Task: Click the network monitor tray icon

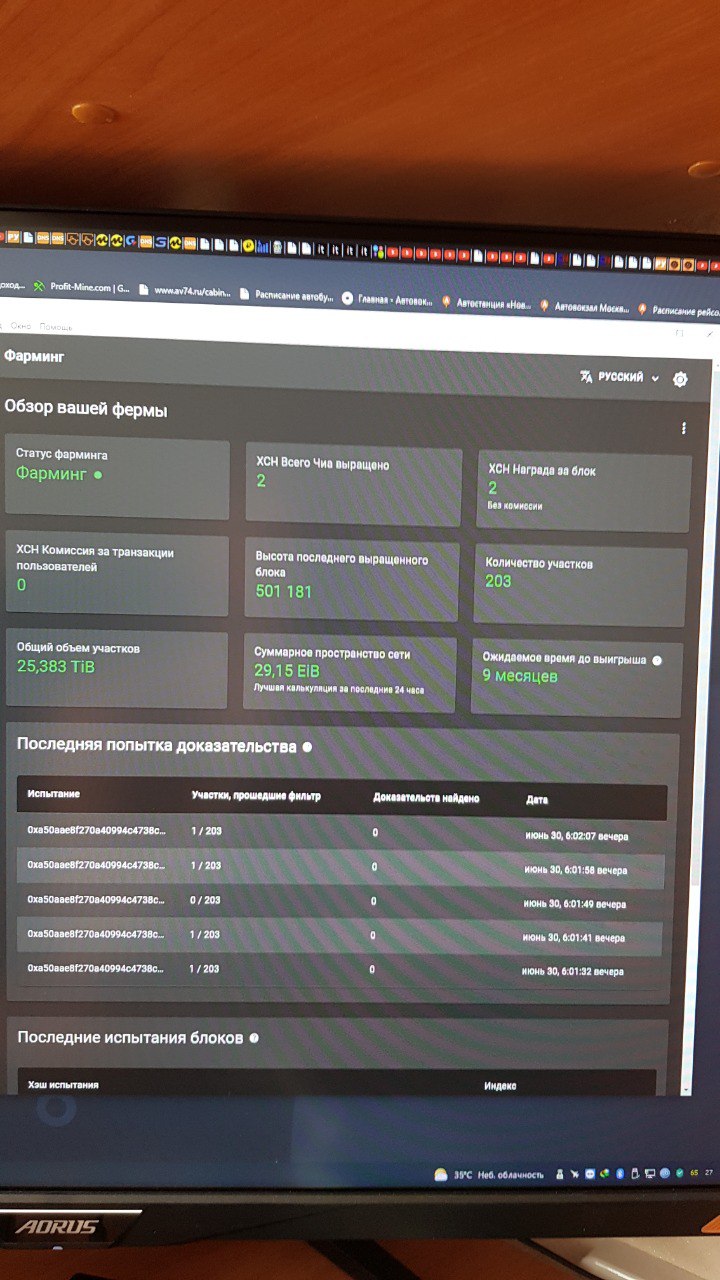Action: [x=650, y=1172]
